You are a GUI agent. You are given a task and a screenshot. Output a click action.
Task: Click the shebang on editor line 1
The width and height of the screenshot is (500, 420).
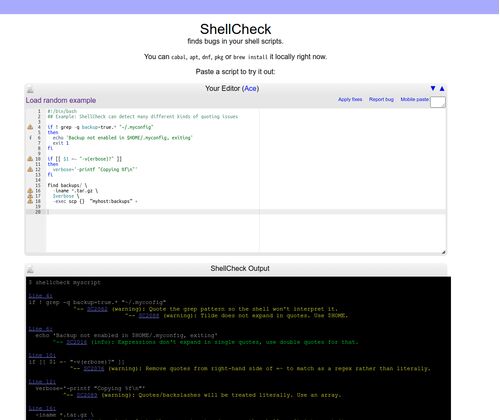click(x=62, y=111)
